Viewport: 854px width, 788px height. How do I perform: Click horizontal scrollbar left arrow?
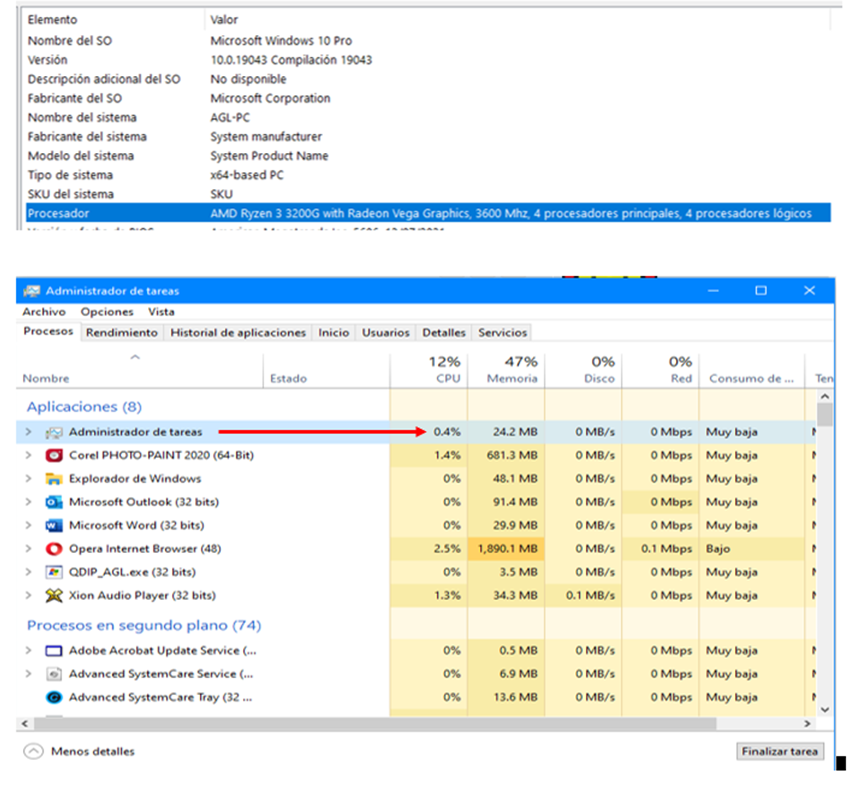[25, 724]
